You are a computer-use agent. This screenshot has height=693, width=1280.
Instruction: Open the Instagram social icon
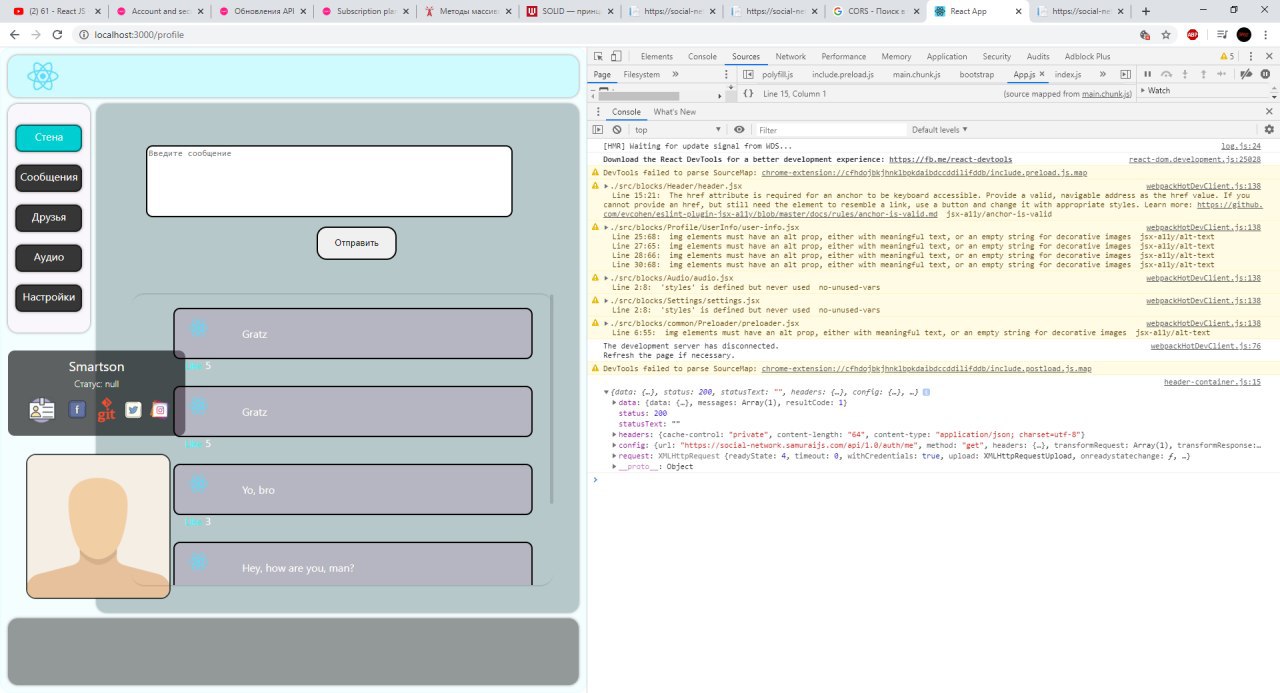point(159,409)
